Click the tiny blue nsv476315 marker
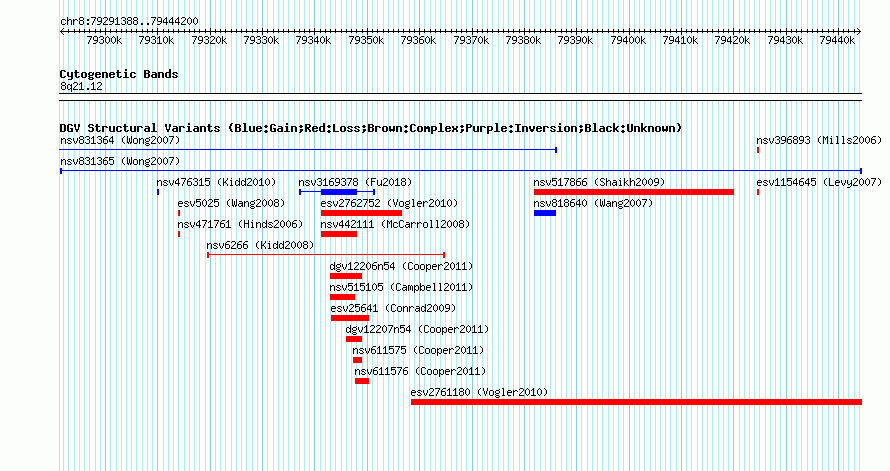Viewport: 890px width, 471px height. (158, 192)
